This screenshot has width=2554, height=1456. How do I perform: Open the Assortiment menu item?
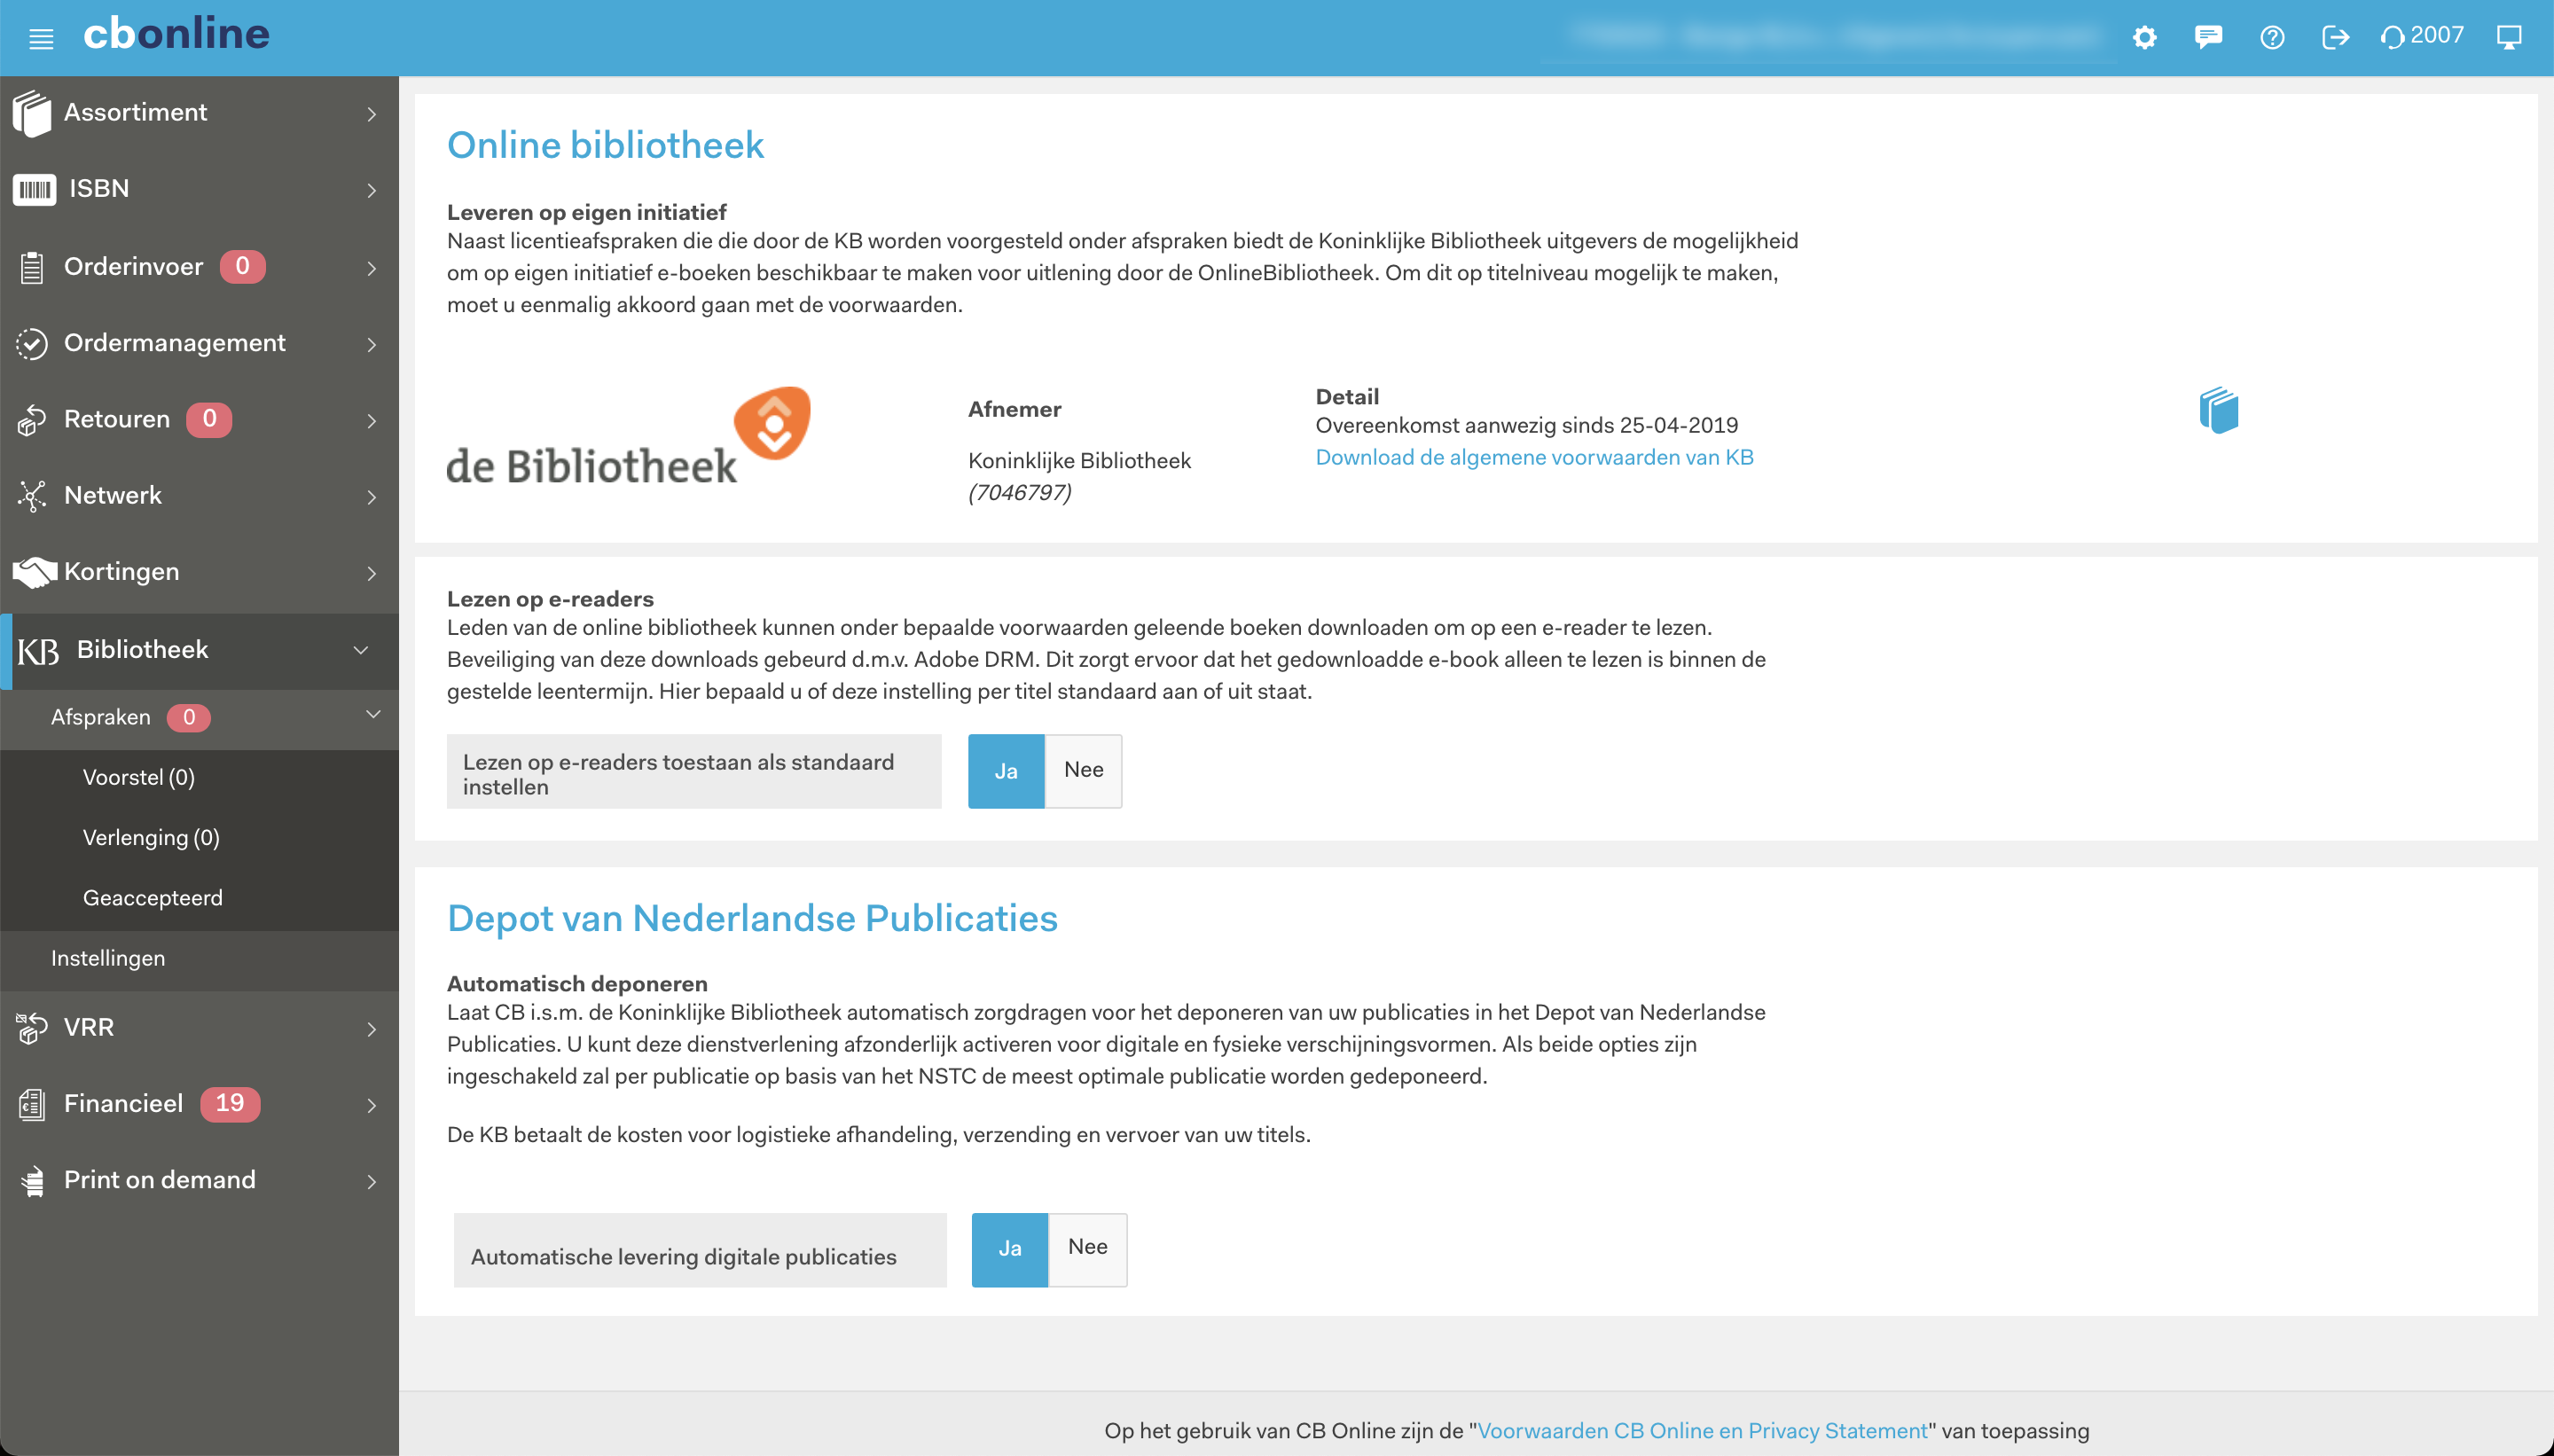[x=199, y=113]
